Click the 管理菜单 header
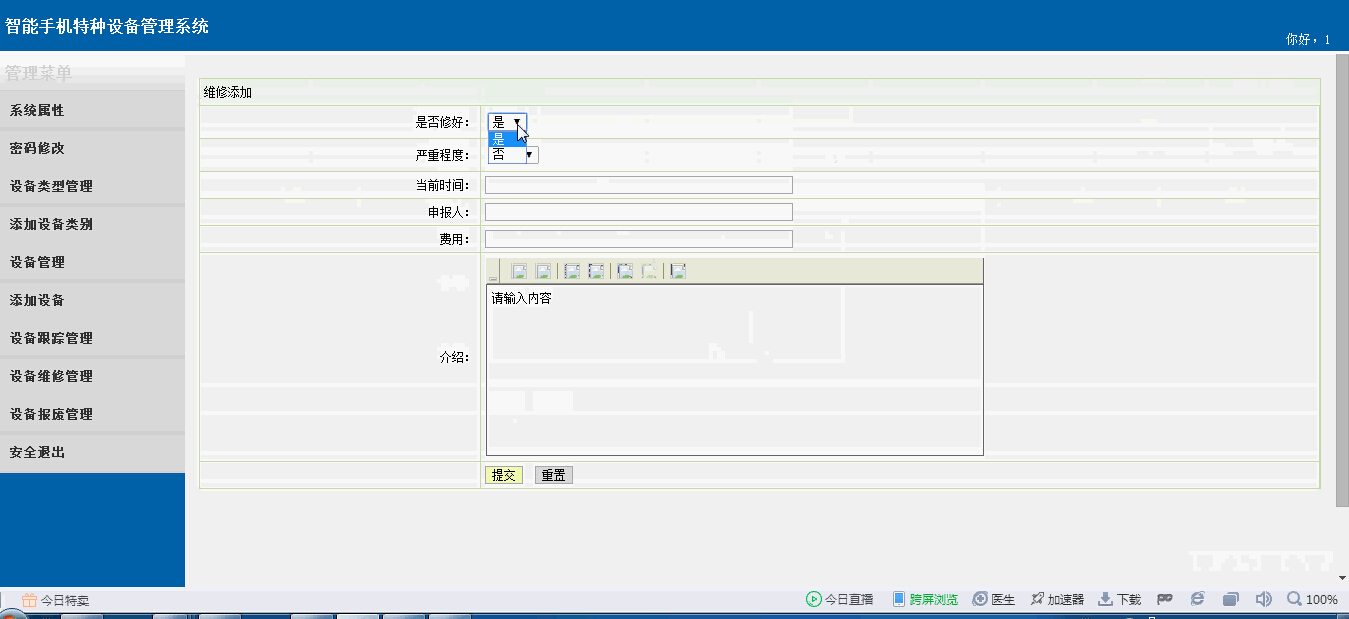 38,73
